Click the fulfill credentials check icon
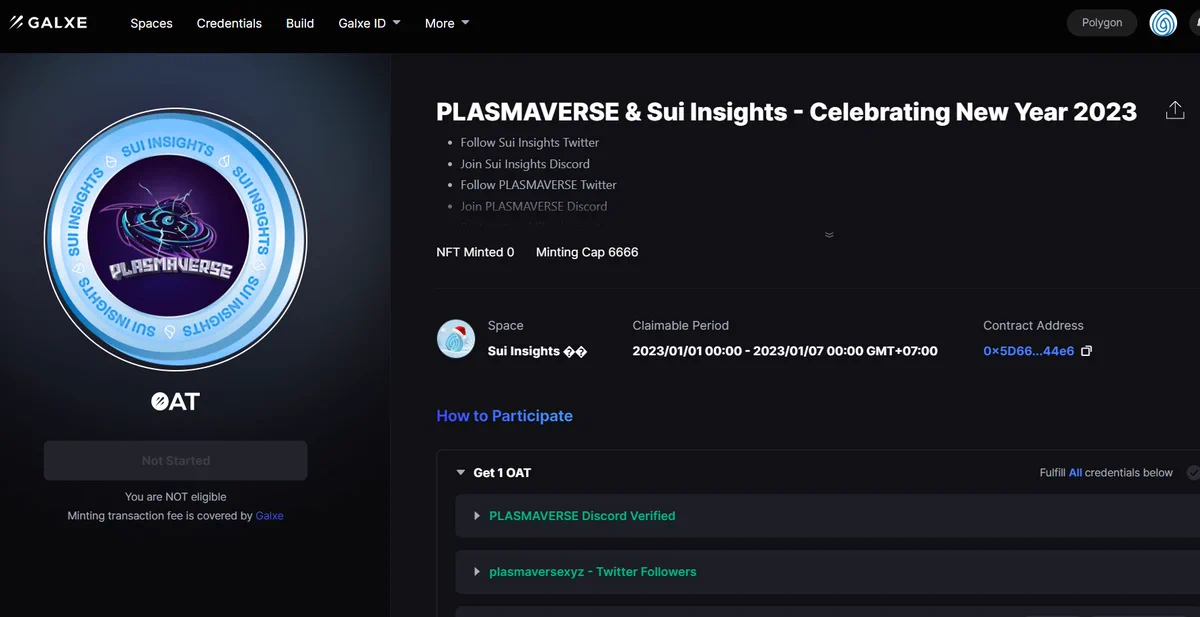The width and height of the screenshot is (1200, 617). pyautogui.click(x=1193, y=473)
